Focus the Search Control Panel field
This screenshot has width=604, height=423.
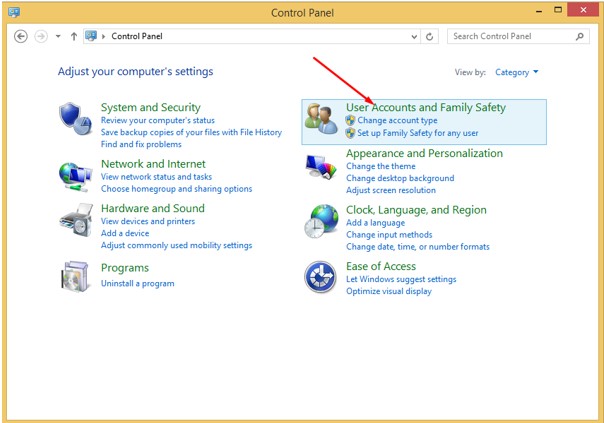pos(518,36)
